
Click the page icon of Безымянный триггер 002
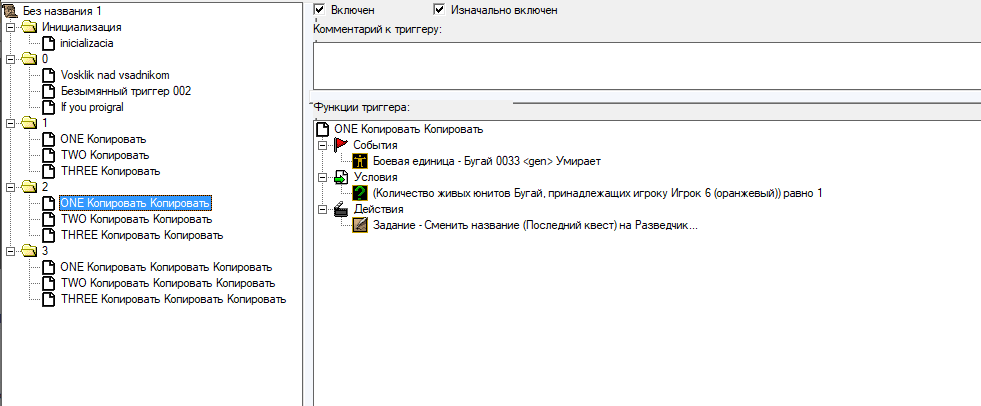49,91
